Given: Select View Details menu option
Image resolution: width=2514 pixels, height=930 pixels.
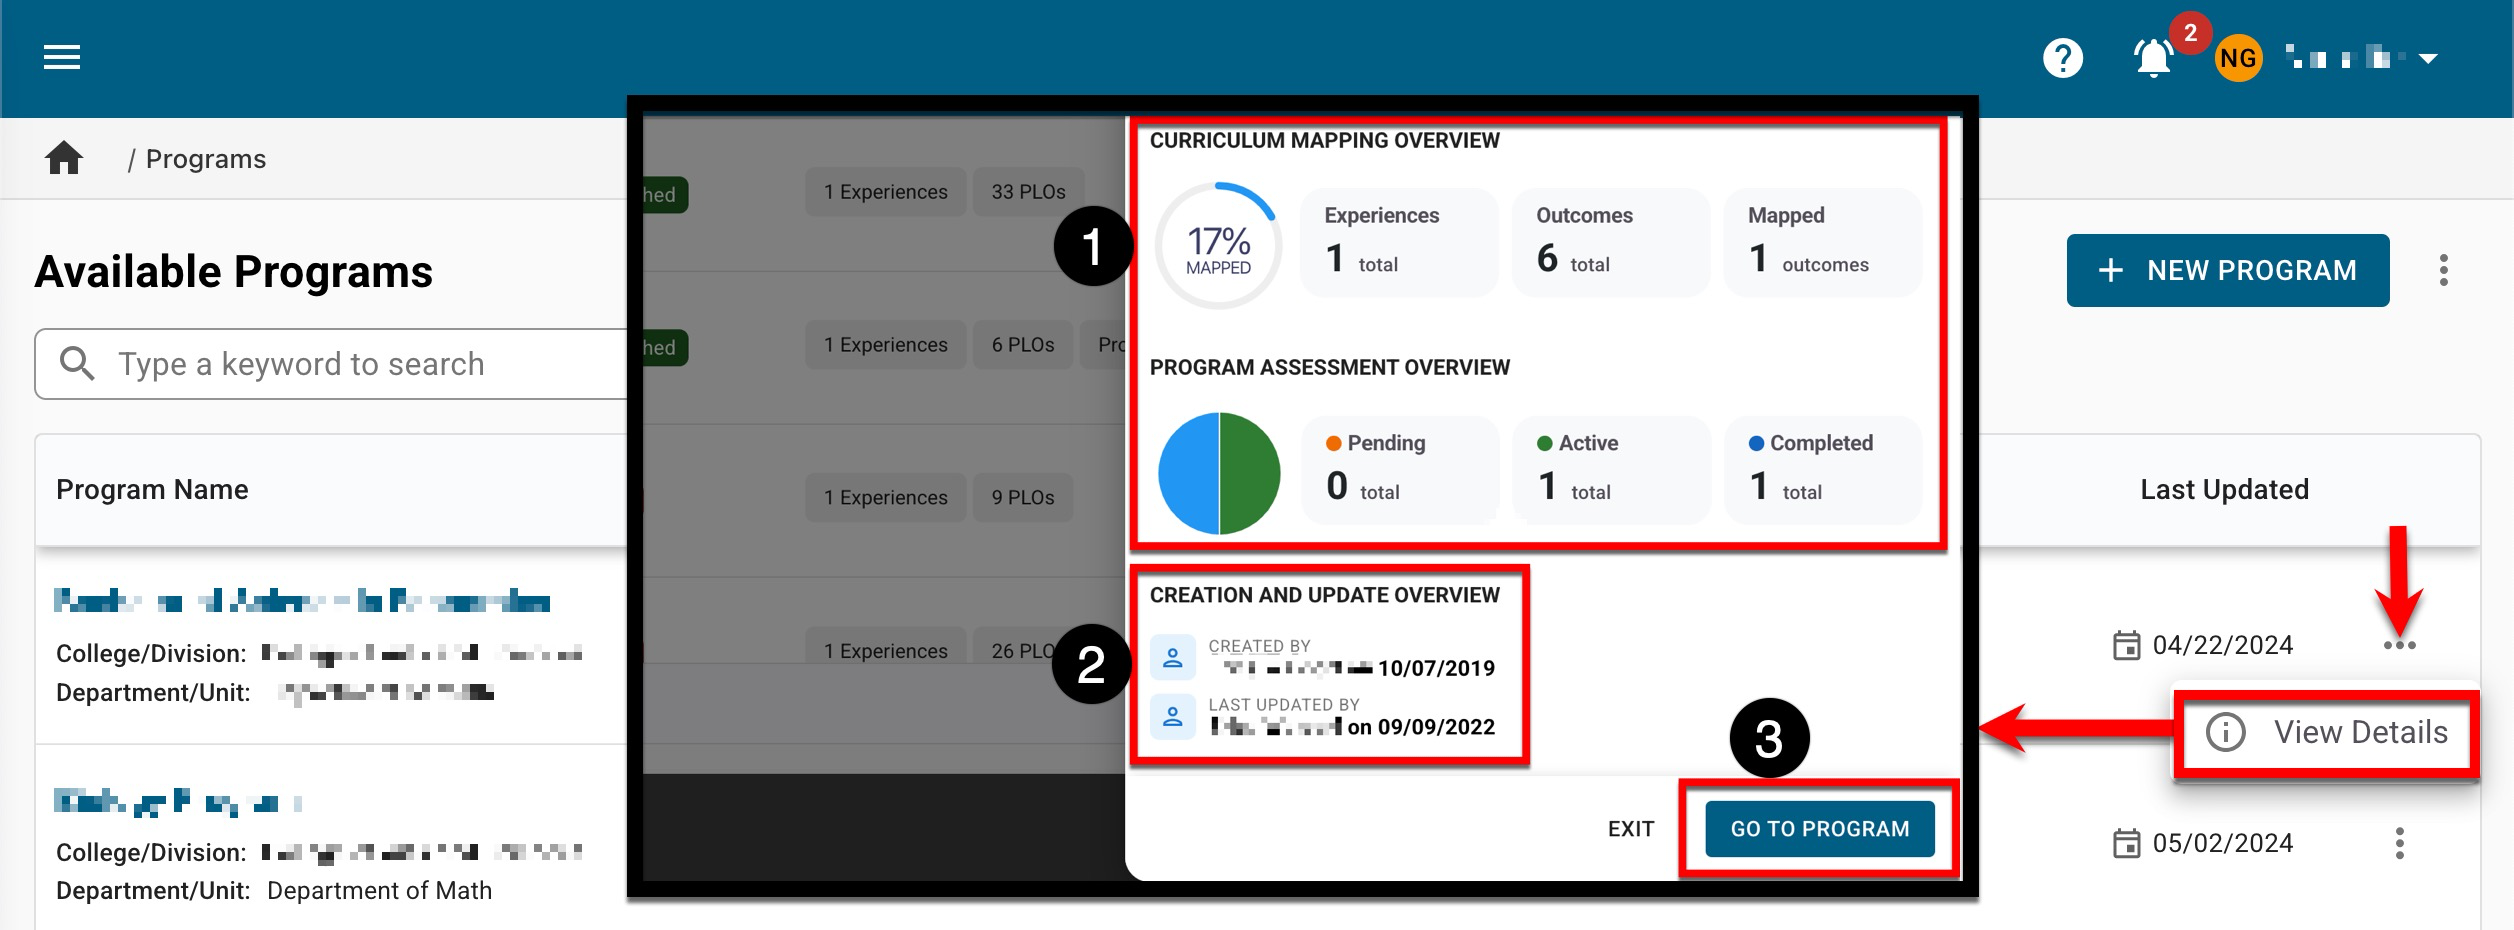Looking at the screenshot, I should 2359,732.
